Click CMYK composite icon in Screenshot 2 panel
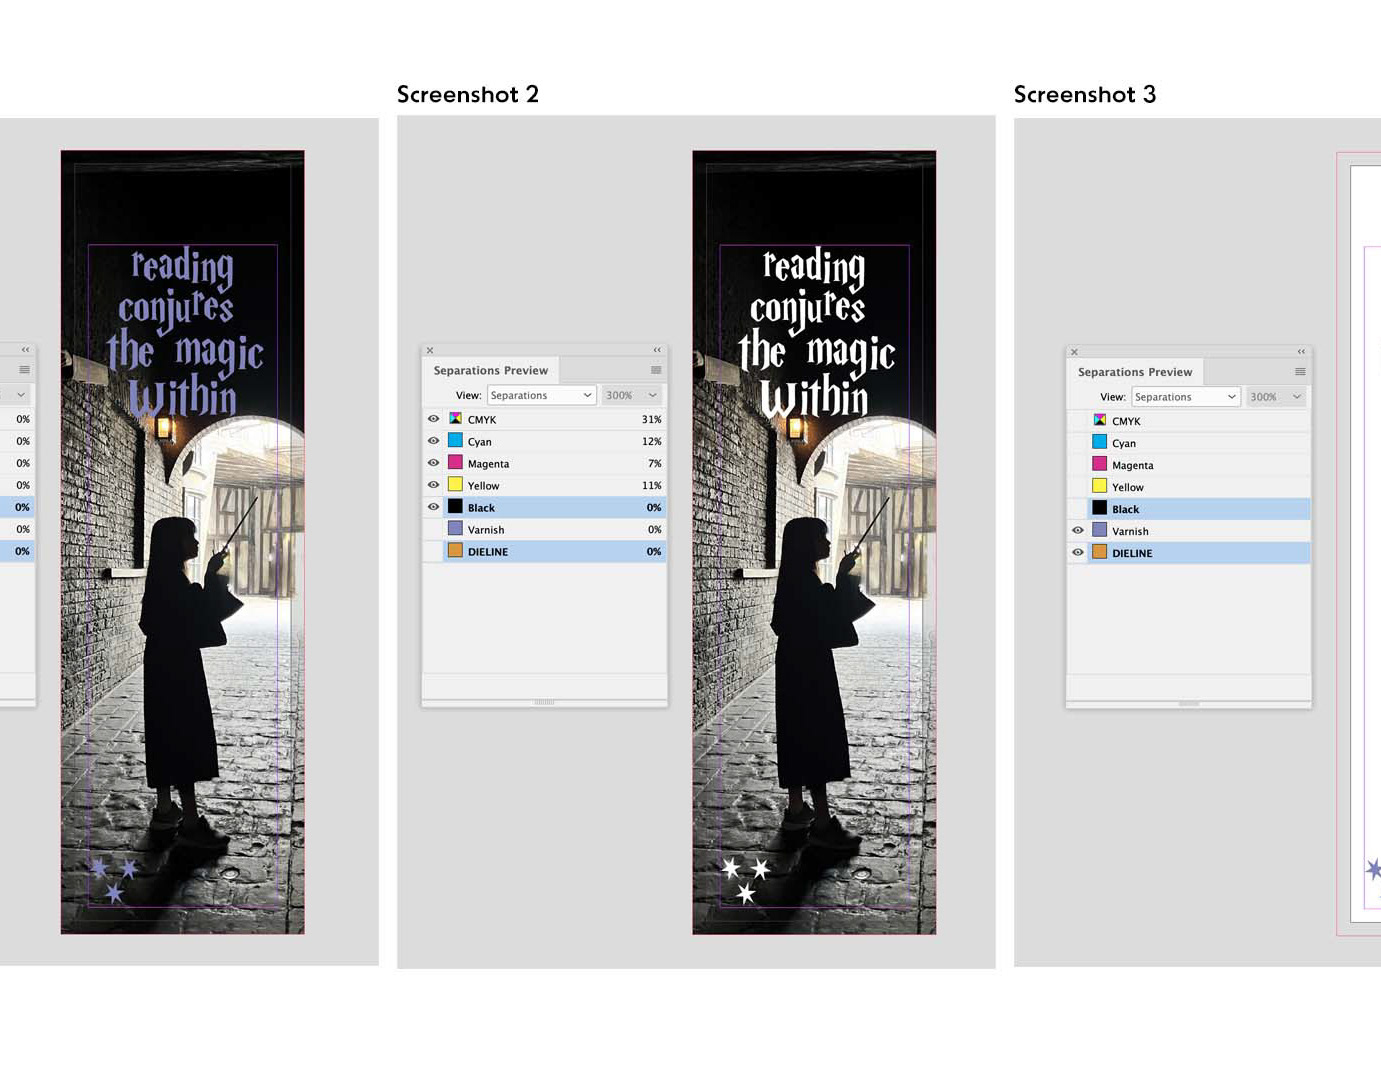The height and width of the screenshot is (1080, 1381). [x=455, y=419]
